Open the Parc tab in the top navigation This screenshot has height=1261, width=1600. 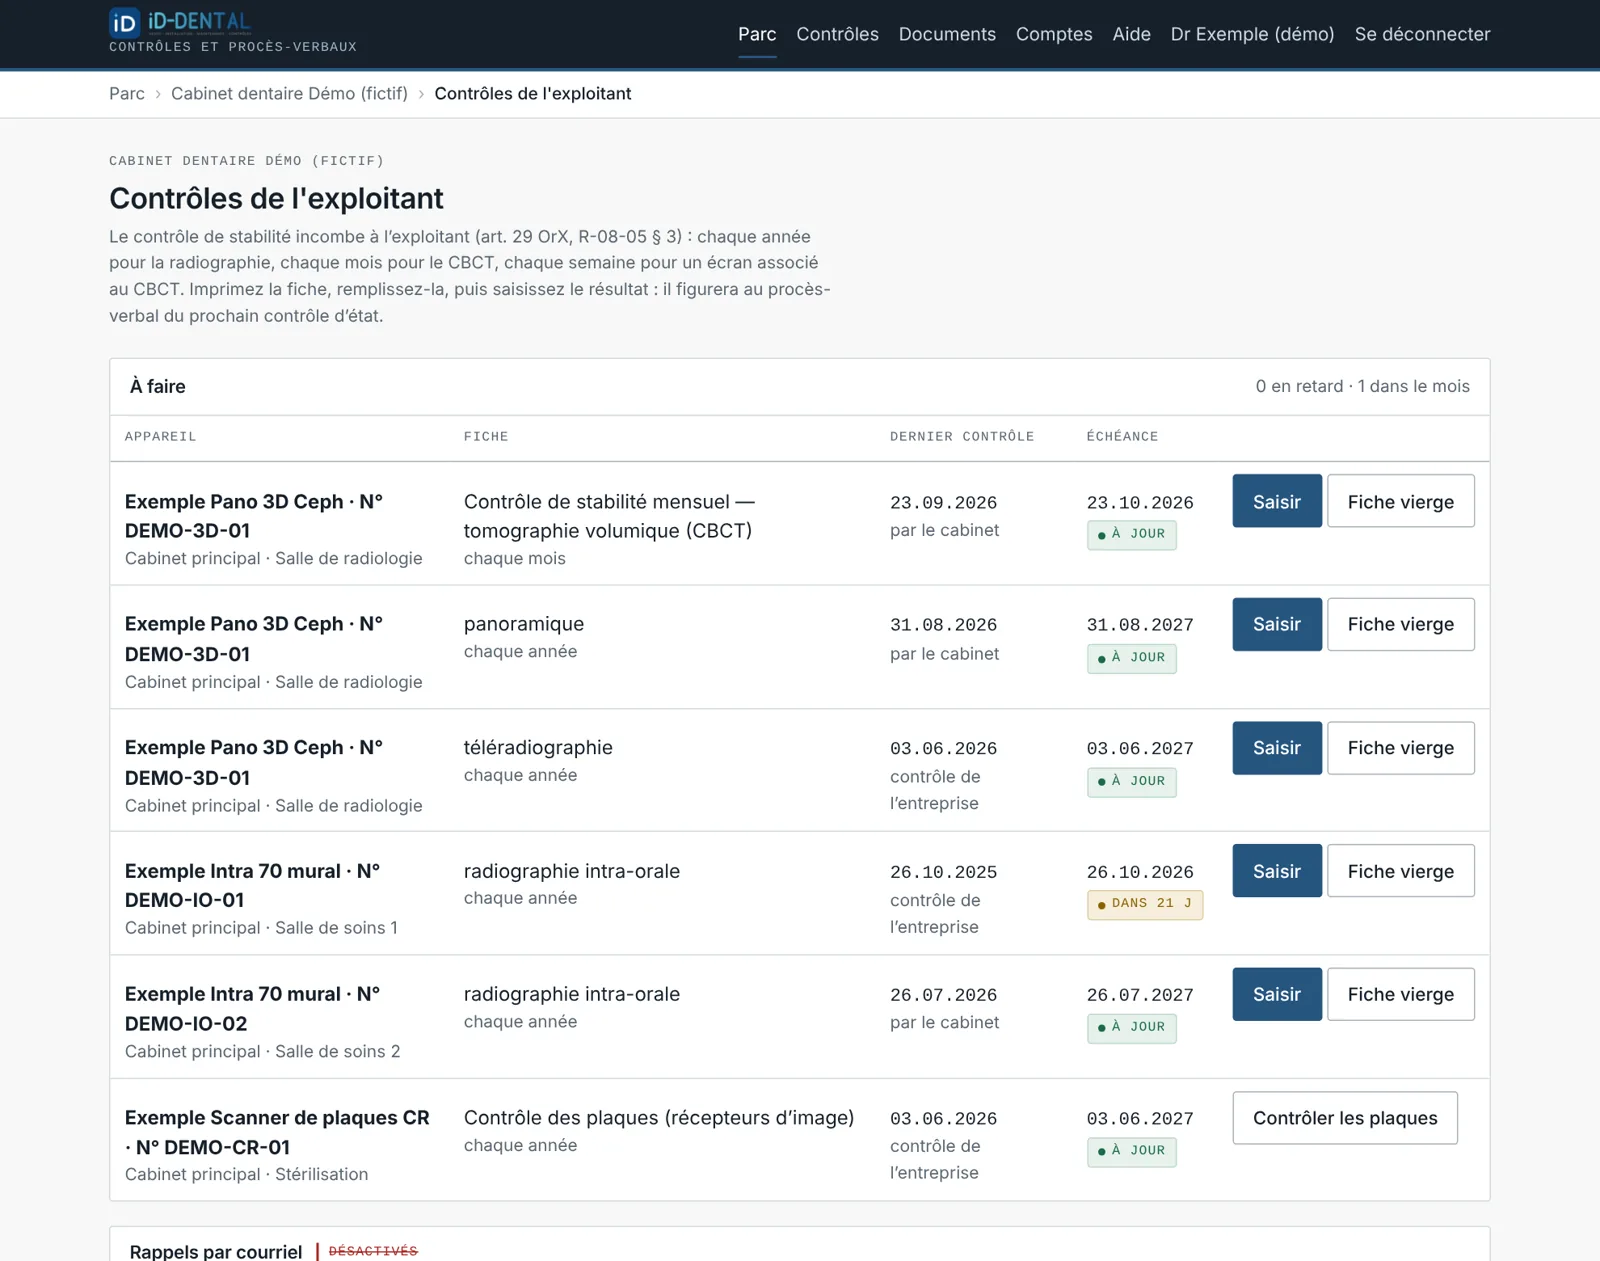(757, 34)
